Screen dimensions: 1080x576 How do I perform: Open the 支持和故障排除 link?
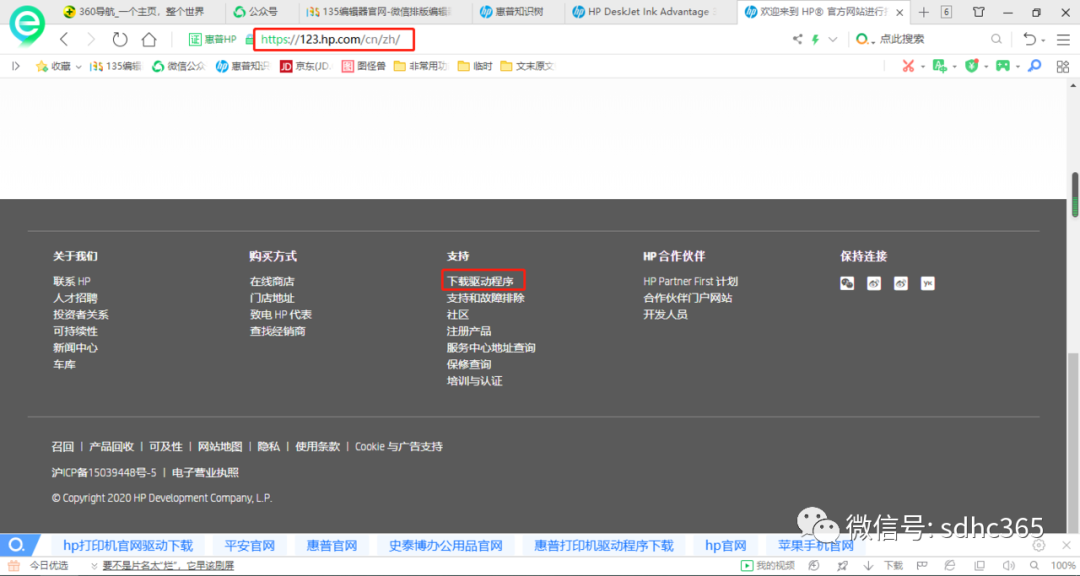click(486, 298)
